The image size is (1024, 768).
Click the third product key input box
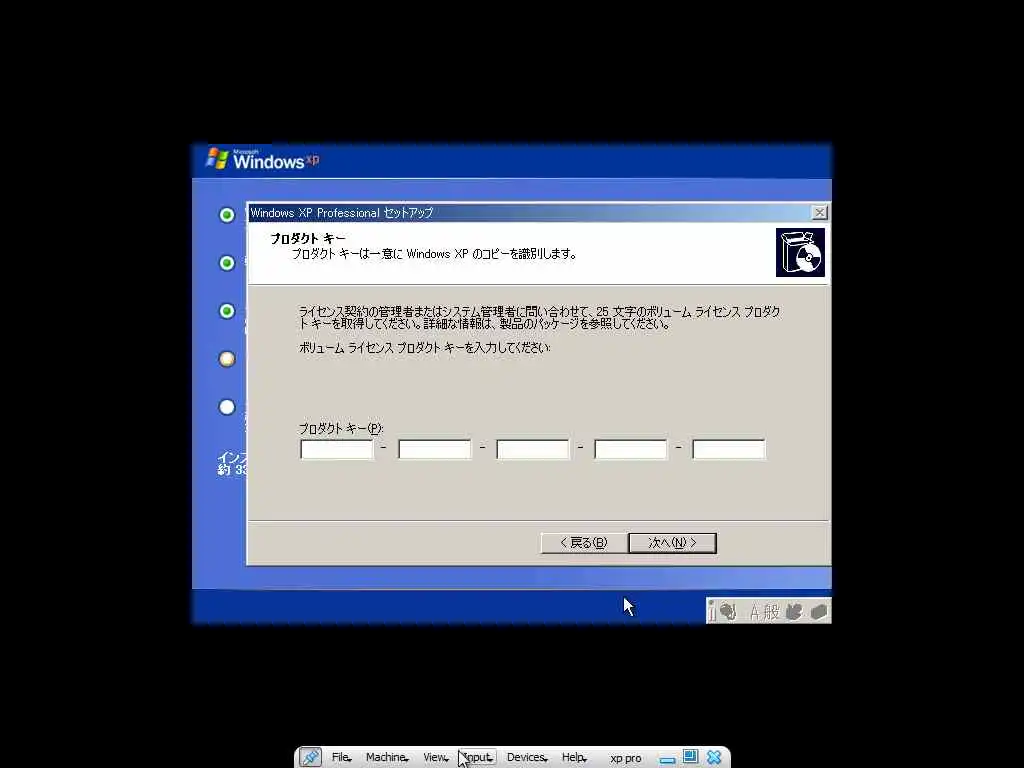coord(532,449)
